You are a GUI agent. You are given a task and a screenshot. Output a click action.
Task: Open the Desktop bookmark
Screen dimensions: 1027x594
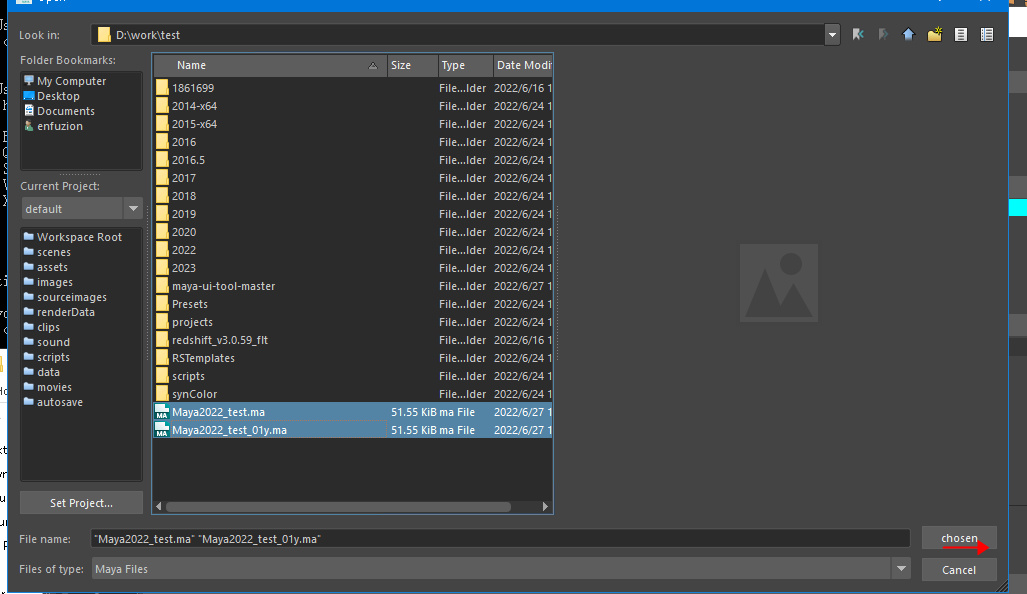pyautogui.click(x=58, y=96)
